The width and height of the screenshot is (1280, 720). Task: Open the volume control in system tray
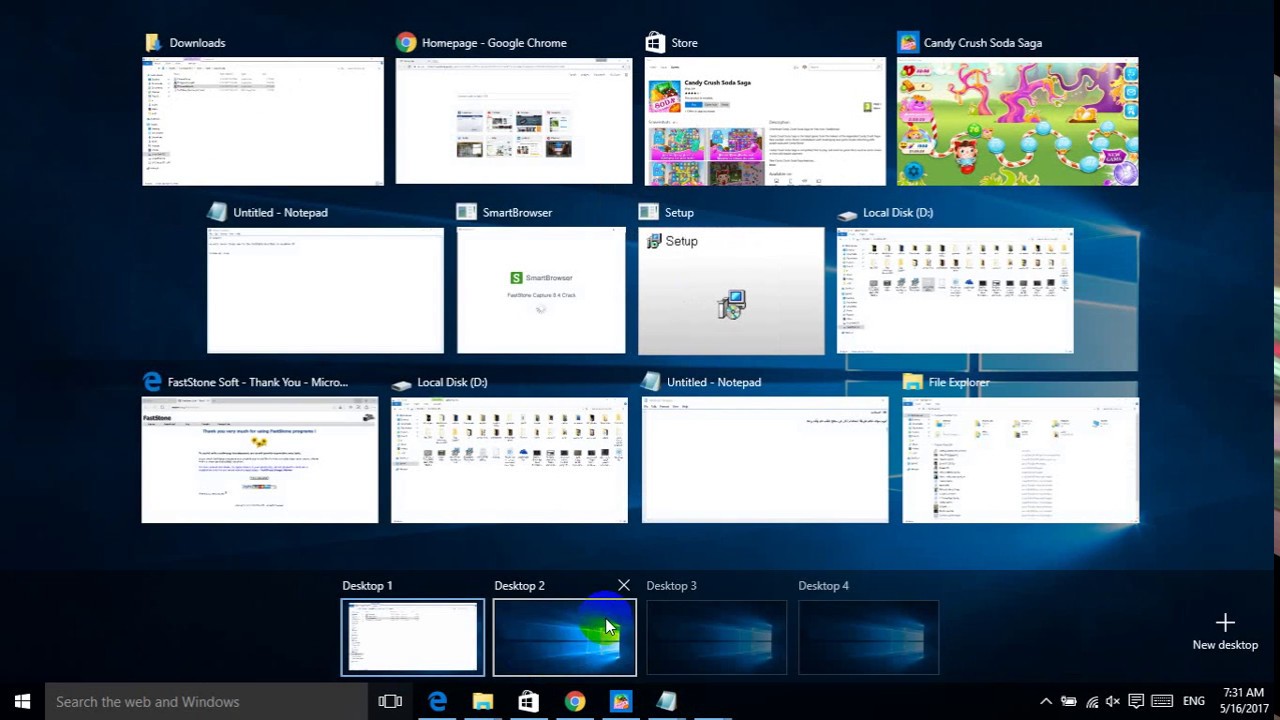pyautogui.click(x=1113, y=702)
